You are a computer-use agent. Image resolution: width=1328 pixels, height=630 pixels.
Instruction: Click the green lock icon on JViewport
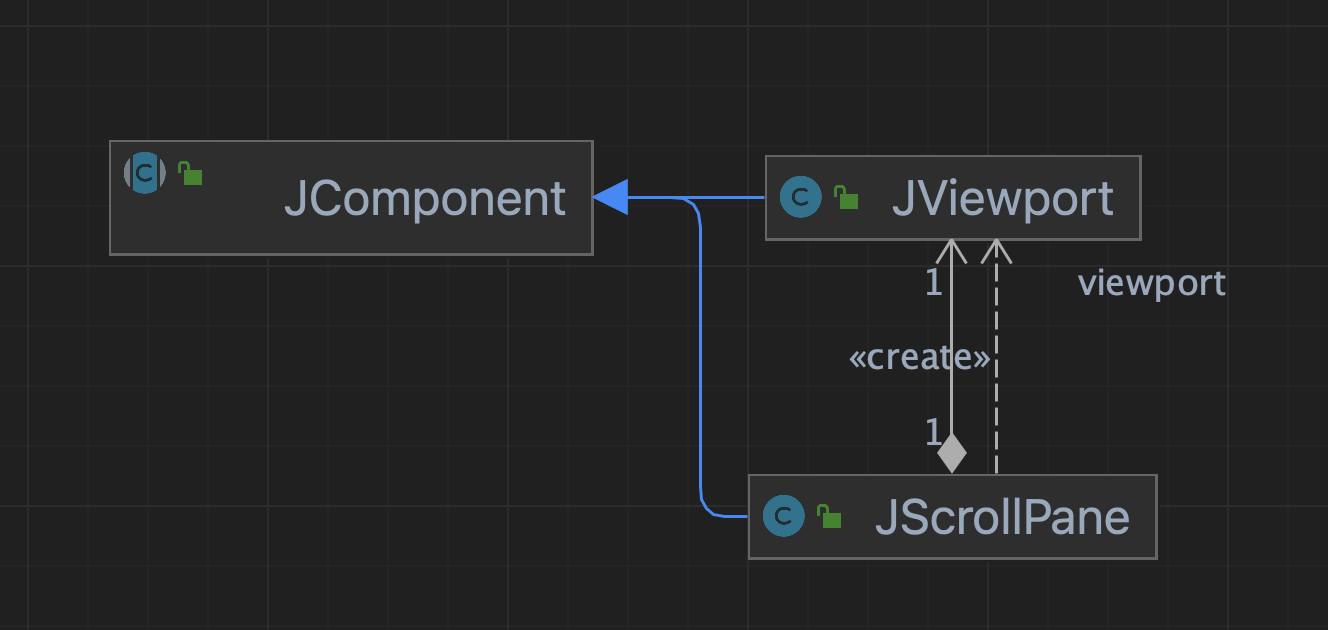tap(846, 198)
